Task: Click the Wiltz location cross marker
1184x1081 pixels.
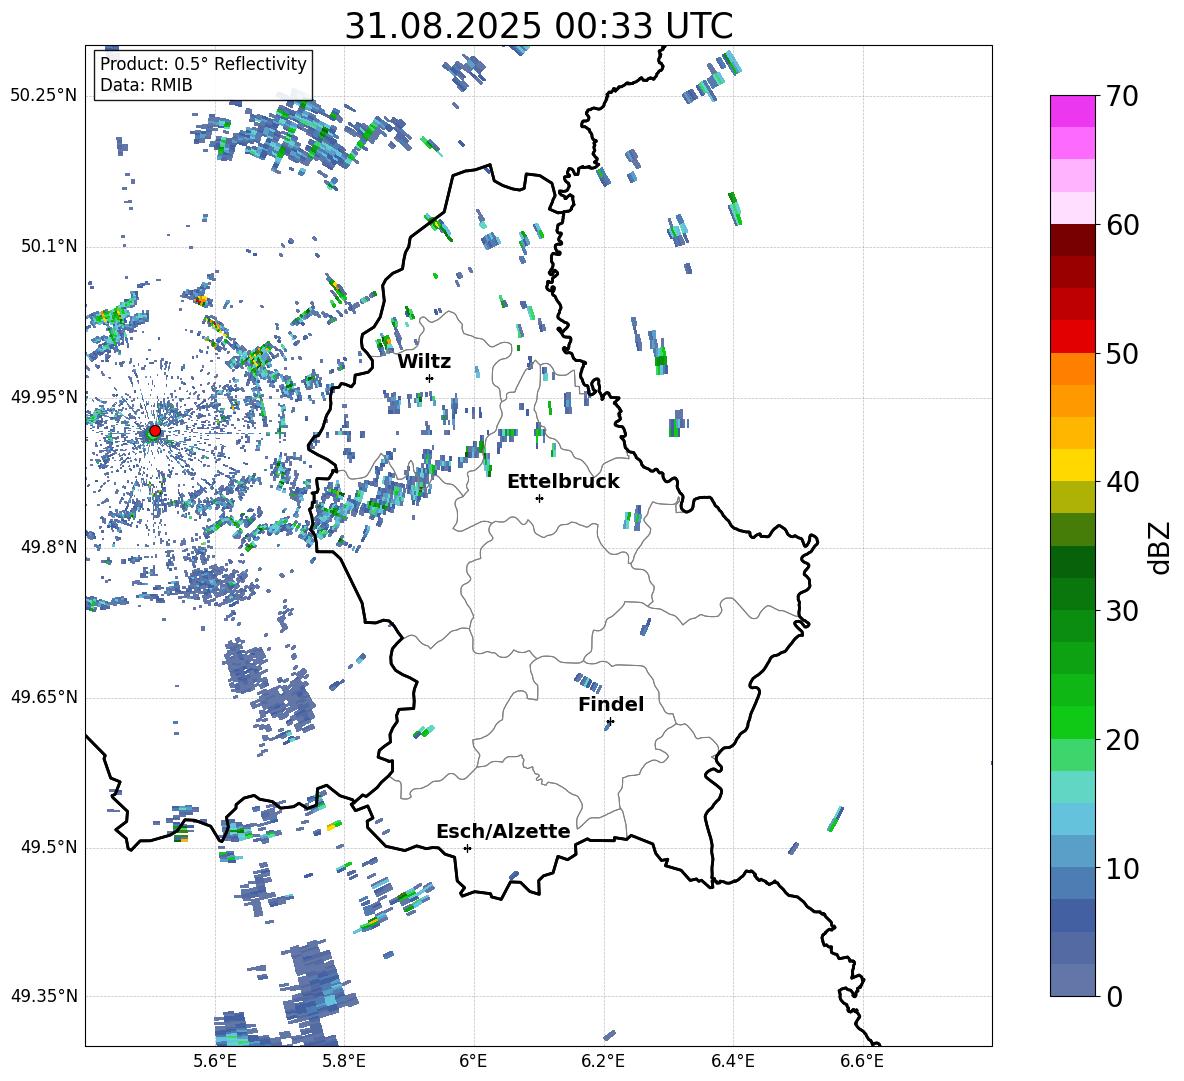Action: coord(430,378)
